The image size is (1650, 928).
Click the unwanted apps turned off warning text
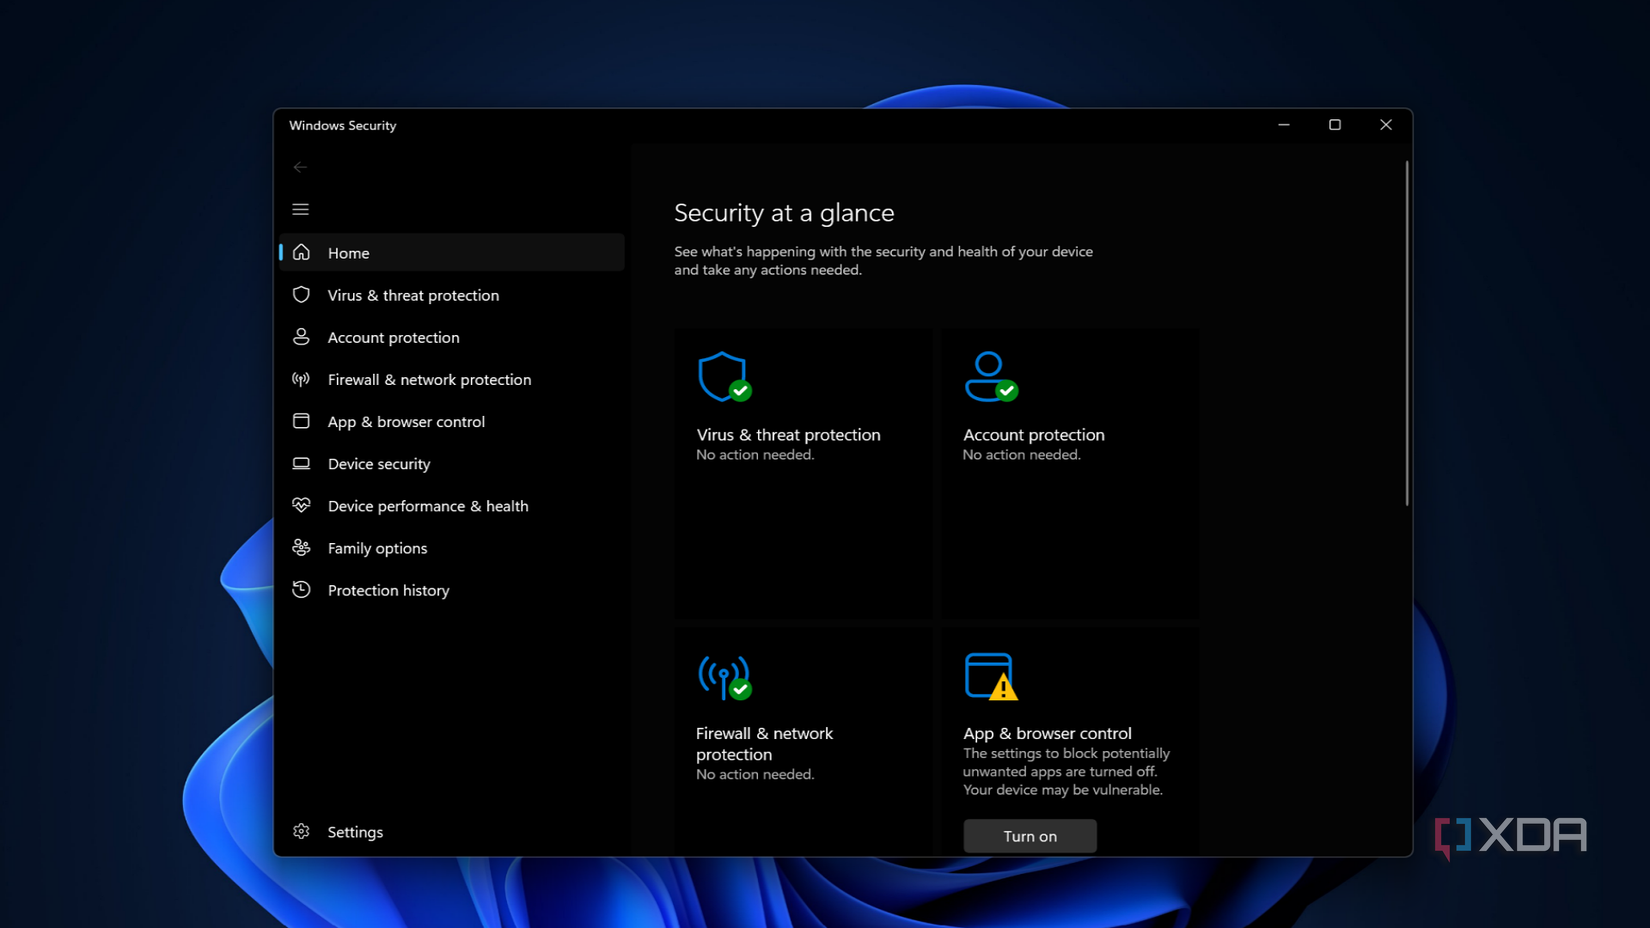[1066, 771]
